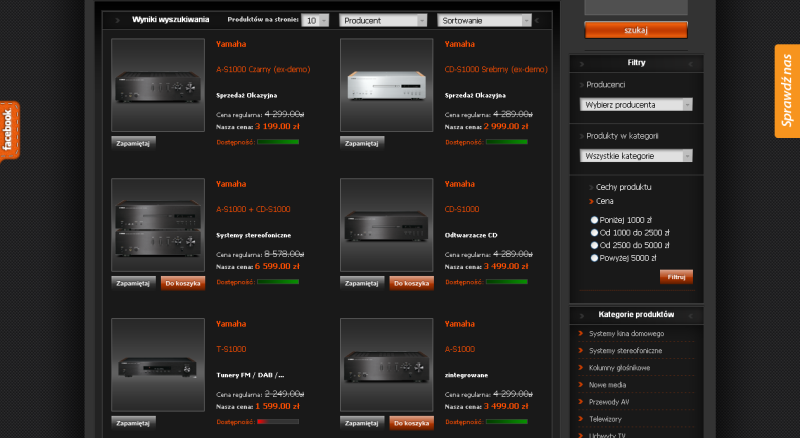
Task: Click thumbnail of silver CD-S1000 player
Action: coord(386,85)
